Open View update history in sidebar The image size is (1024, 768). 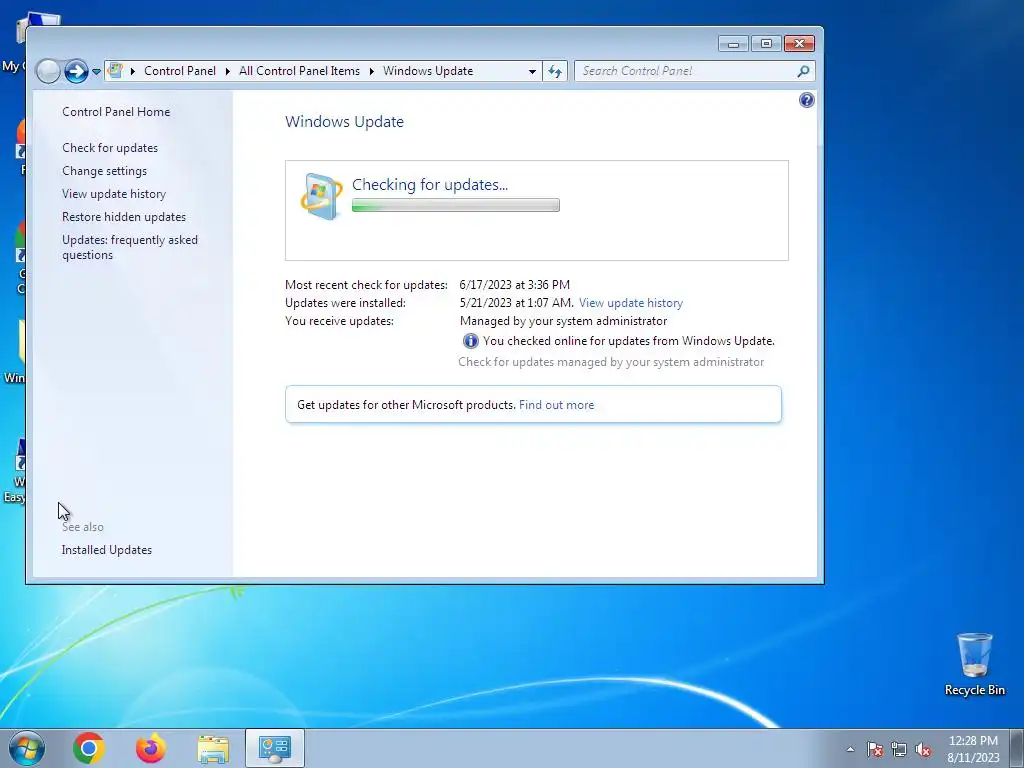[114, 194]
